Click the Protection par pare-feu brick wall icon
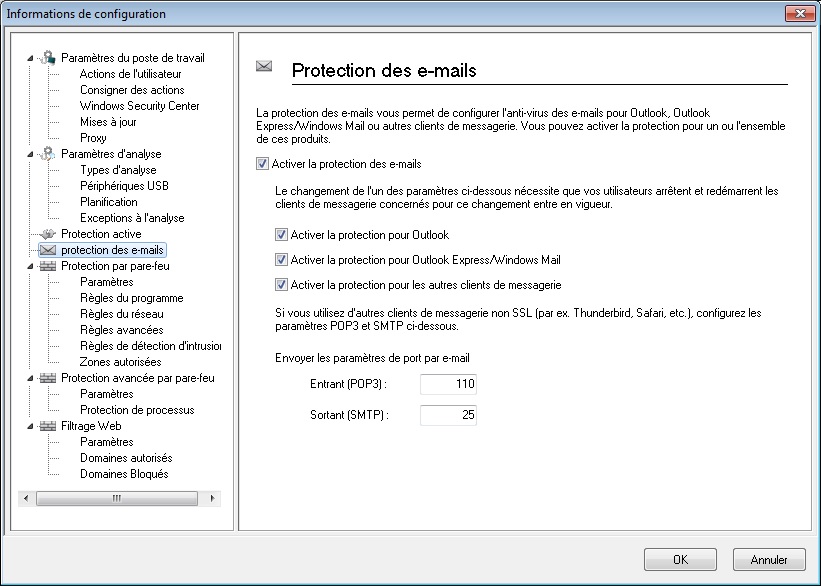 click(48, 266)
